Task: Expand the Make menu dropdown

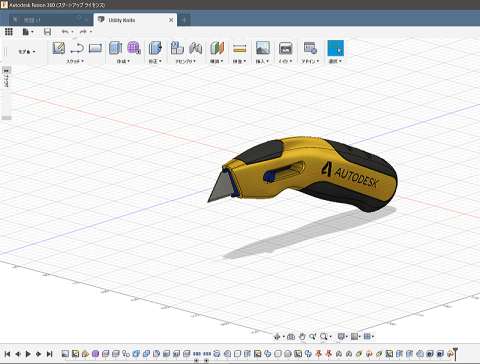Action: pyautogui.click(x=285, y=61)
